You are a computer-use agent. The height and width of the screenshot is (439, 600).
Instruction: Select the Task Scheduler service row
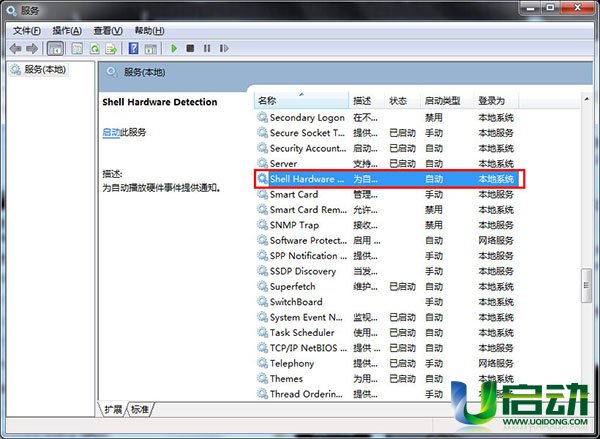tap(302, 333)
